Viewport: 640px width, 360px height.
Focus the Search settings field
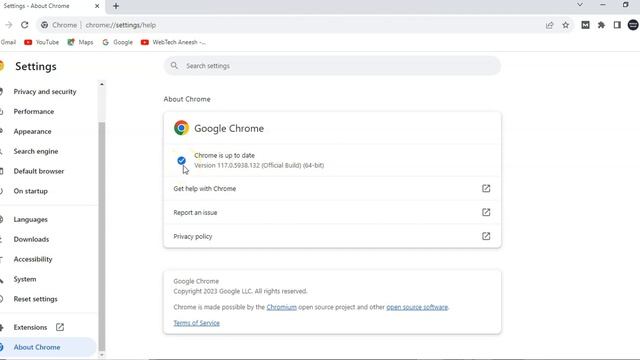click(332, 66)
